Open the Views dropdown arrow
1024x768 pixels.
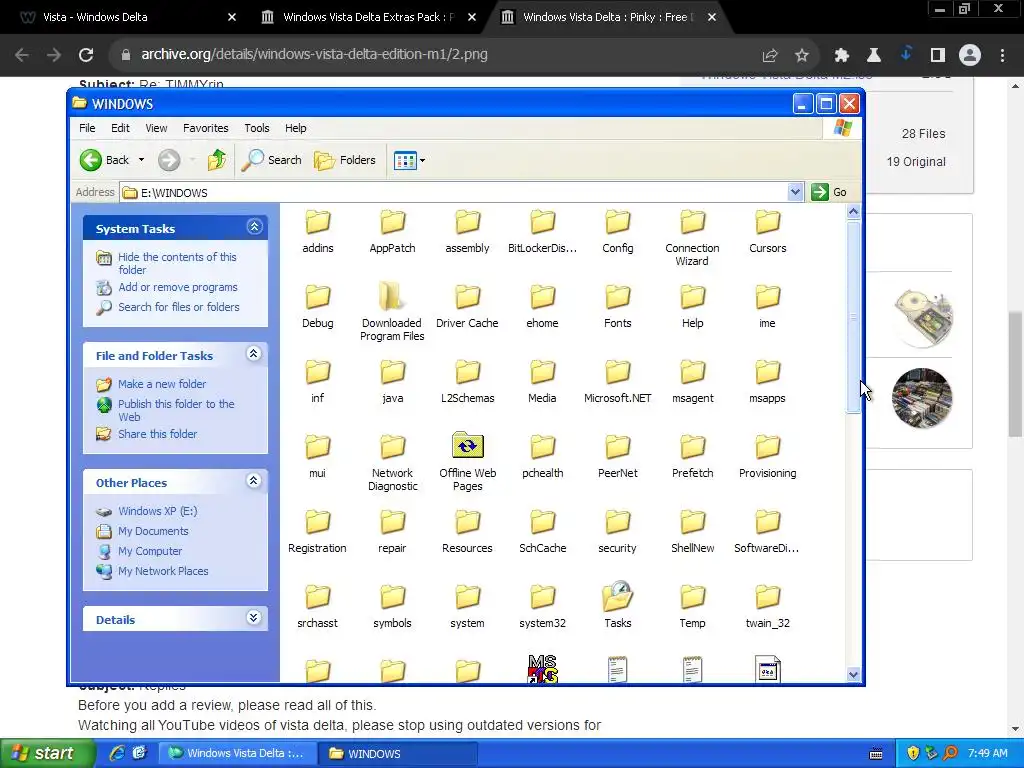tap(423, 160)
